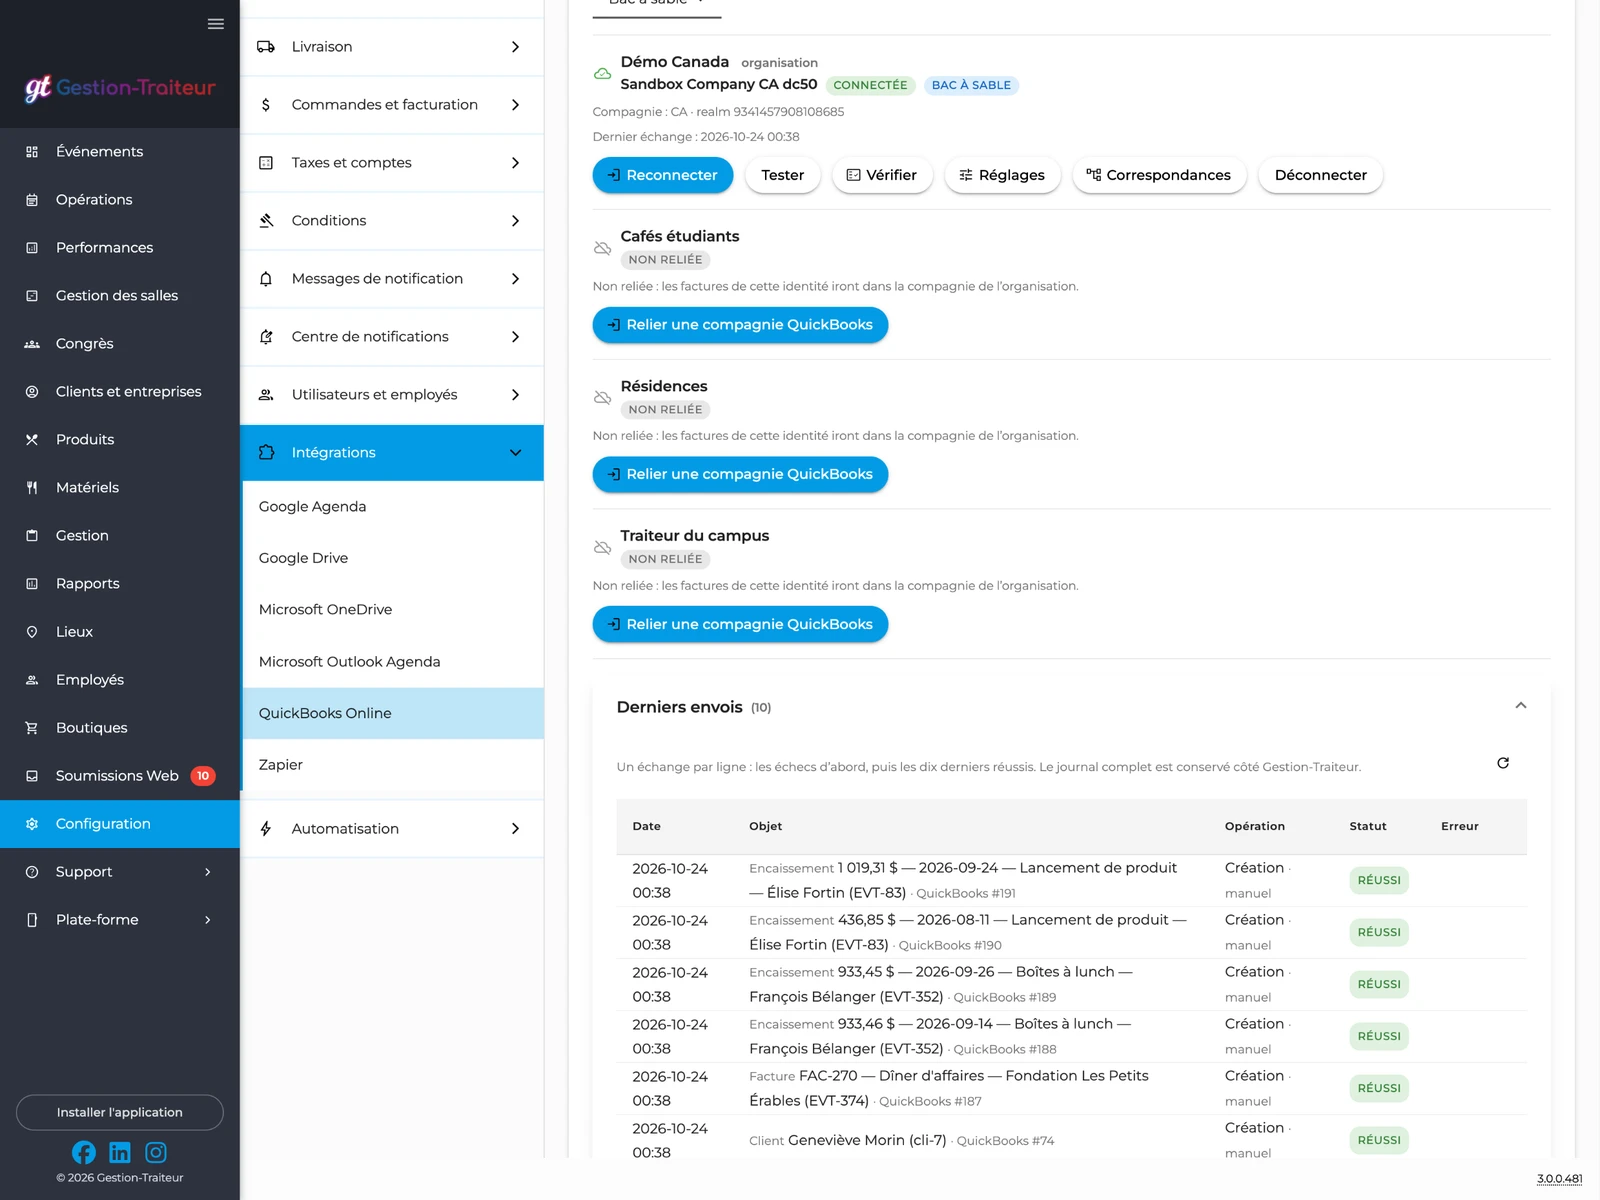This screenshot has width=1600, height=1200.
Task: Click the Événements sidebar icon
Action: 32,152
